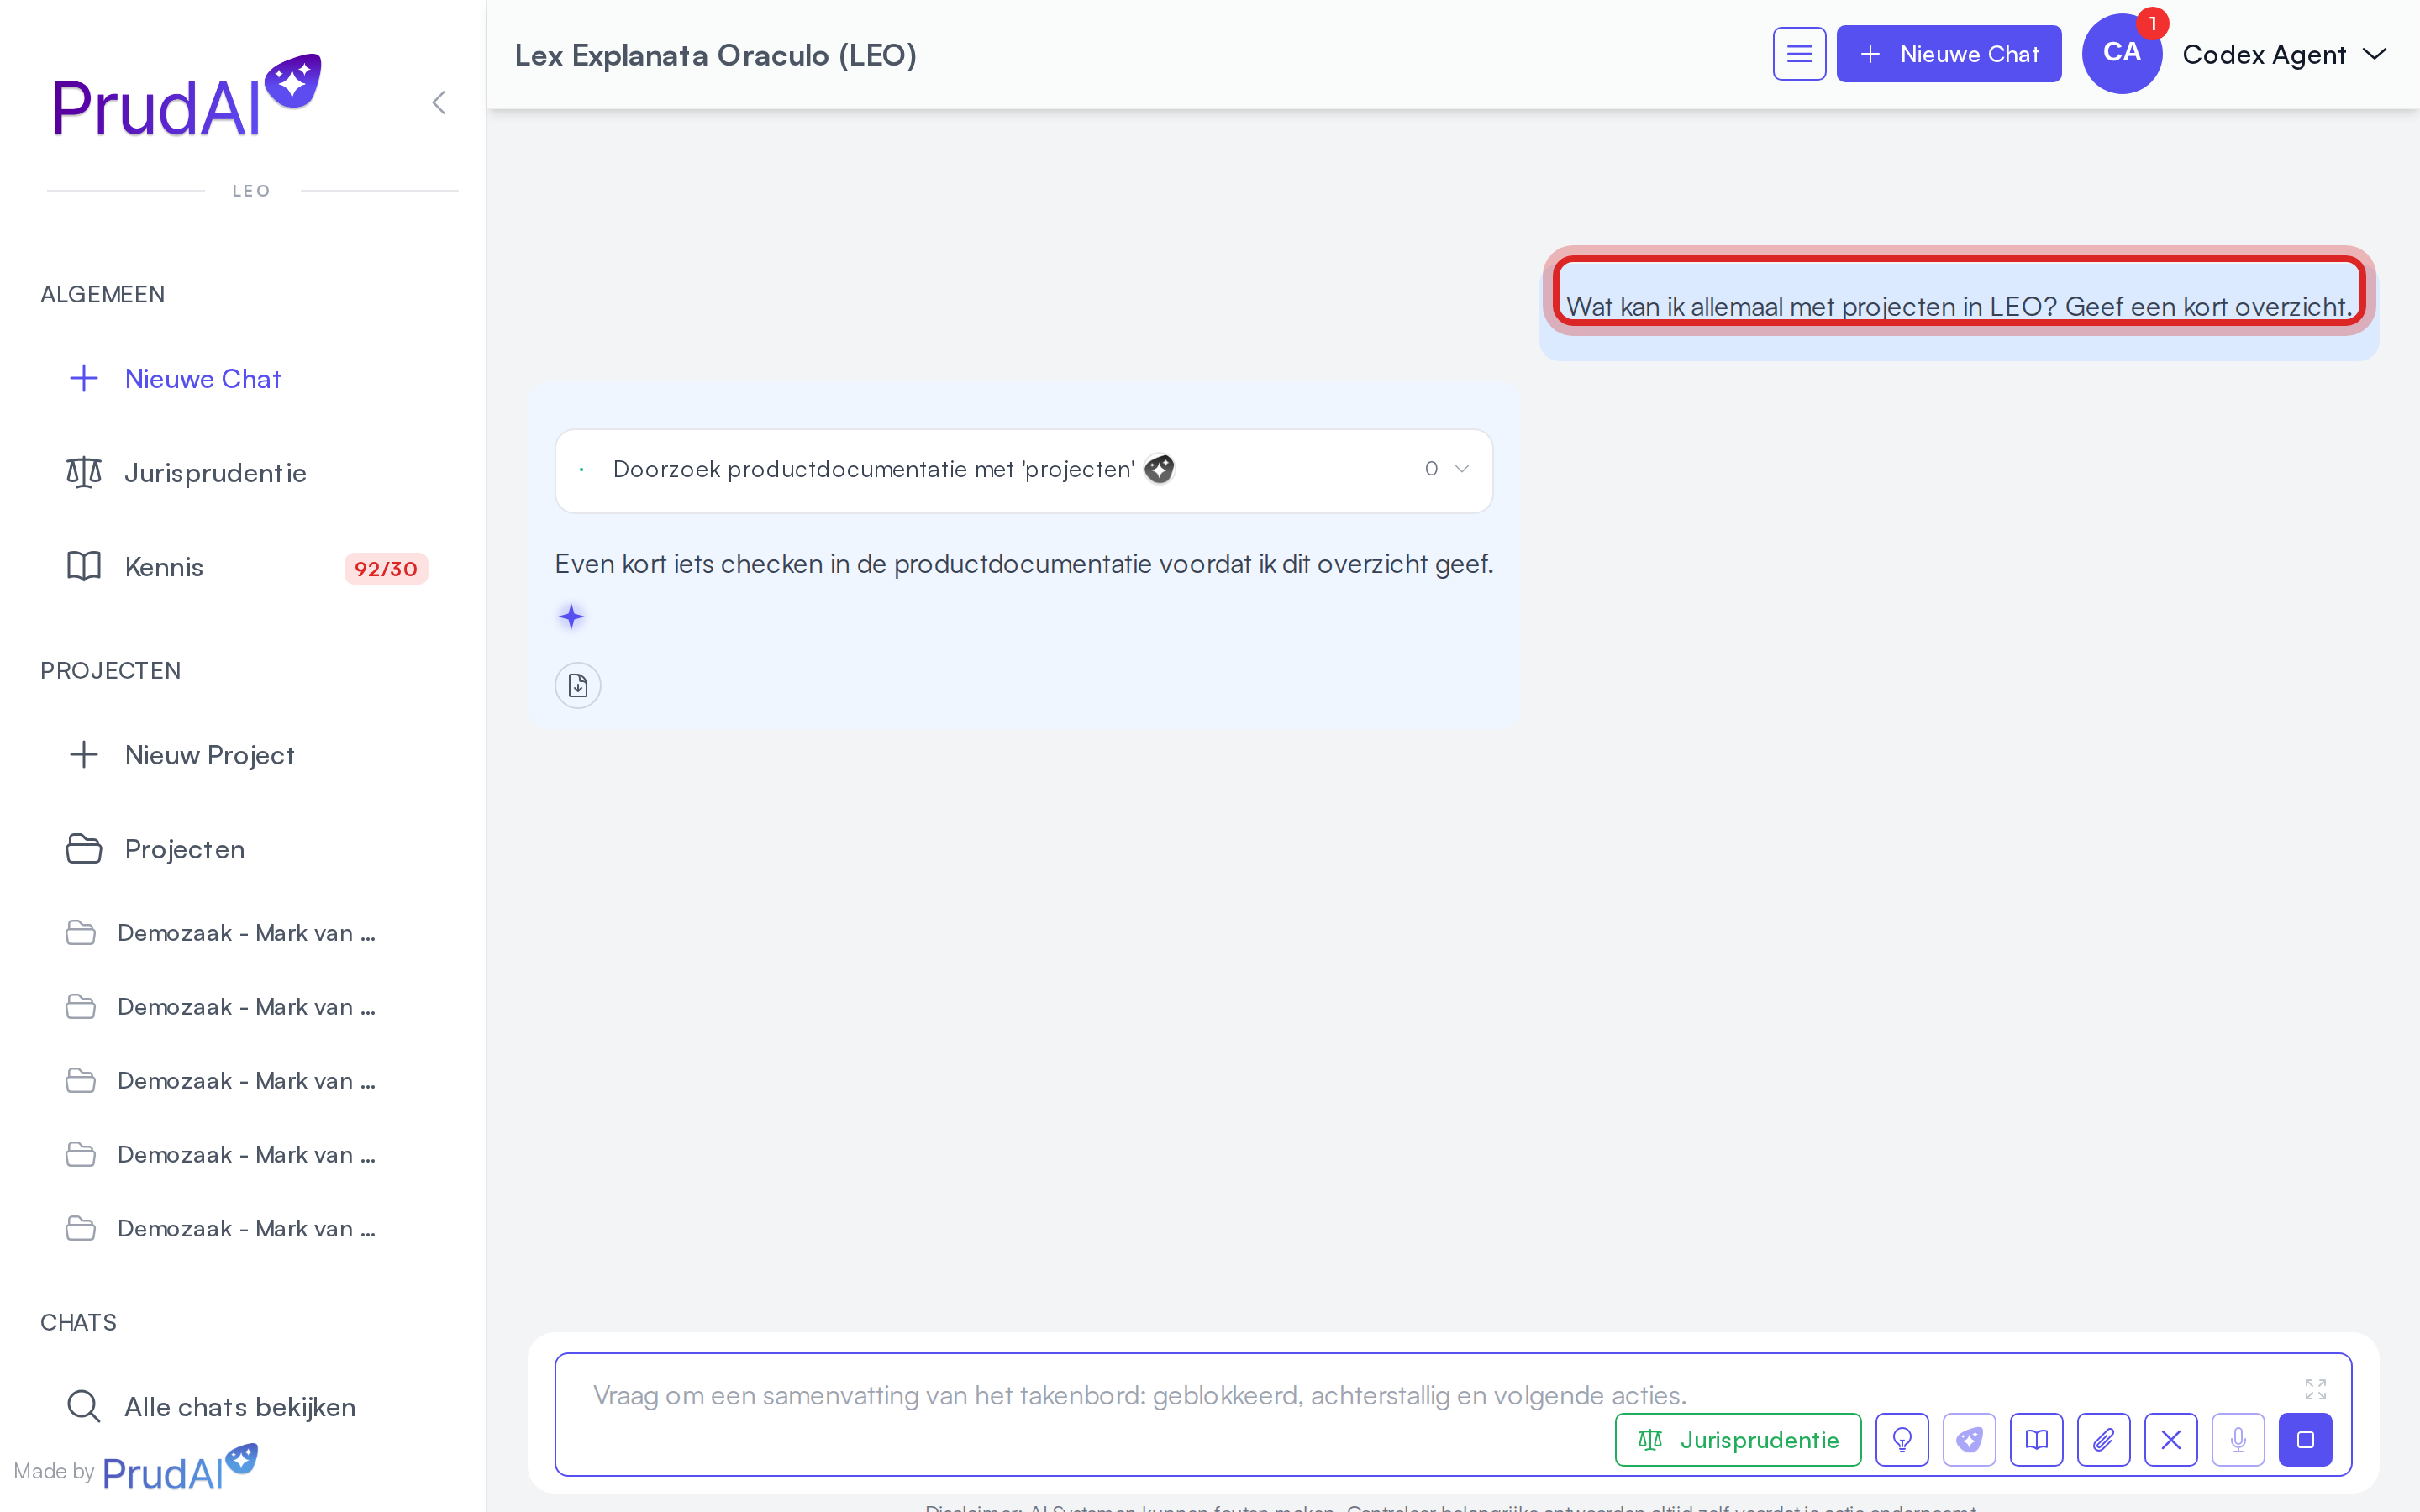This screenshot has height=1512, width=2420.
Task: Click the text 'Even kort iets checken' in the reply
Action: point(689,564)
